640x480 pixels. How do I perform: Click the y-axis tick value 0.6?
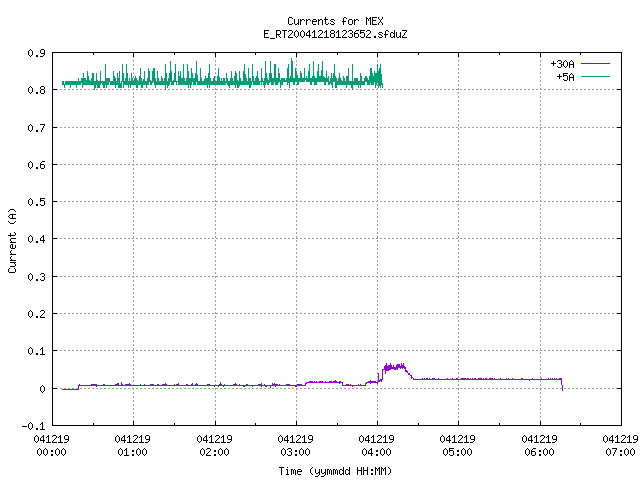(x=36, y=165)
